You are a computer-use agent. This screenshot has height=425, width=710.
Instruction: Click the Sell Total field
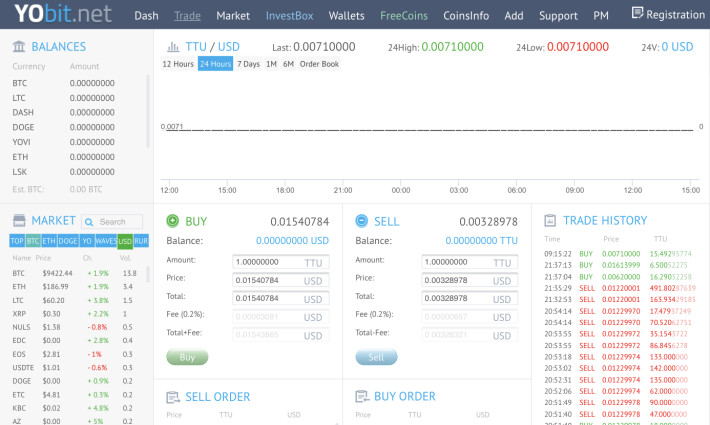(x=470, y=298)
